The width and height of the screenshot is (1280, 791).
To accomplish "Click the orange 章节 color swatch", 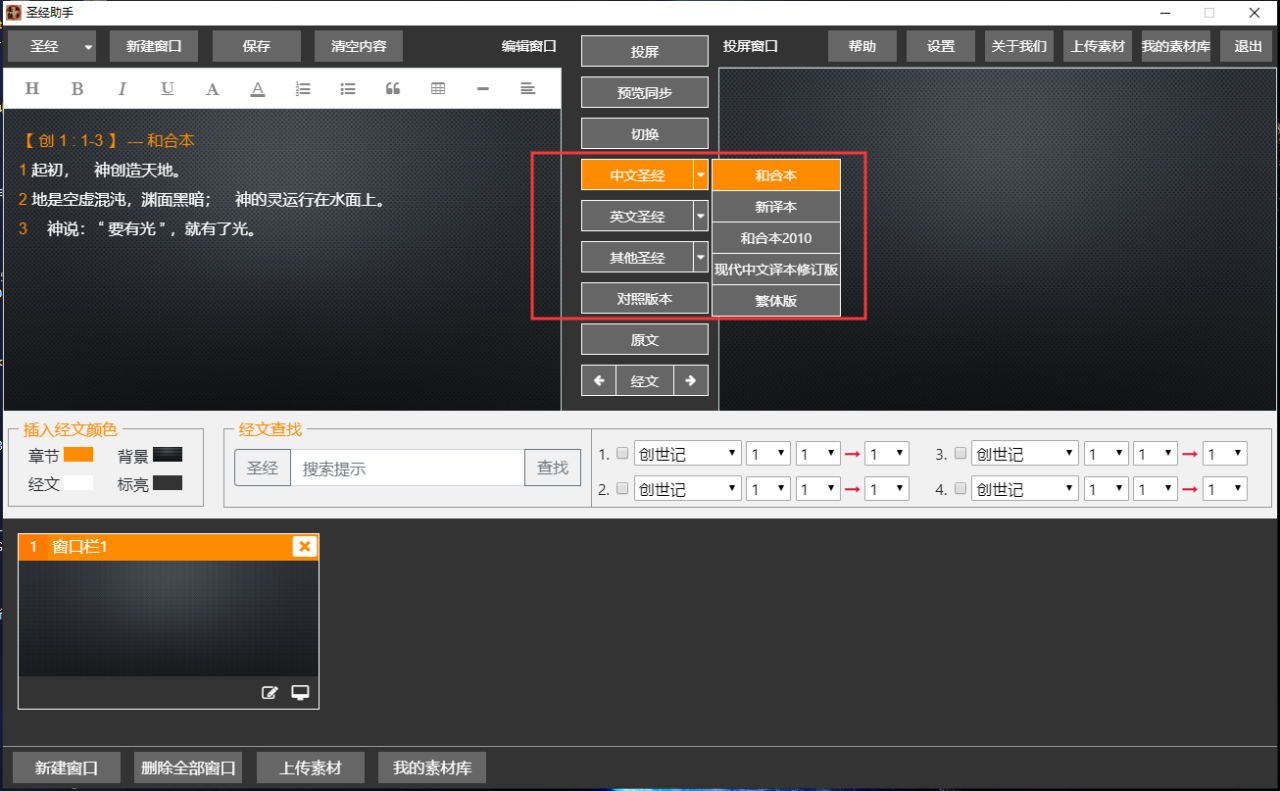I will coord(78,455).
